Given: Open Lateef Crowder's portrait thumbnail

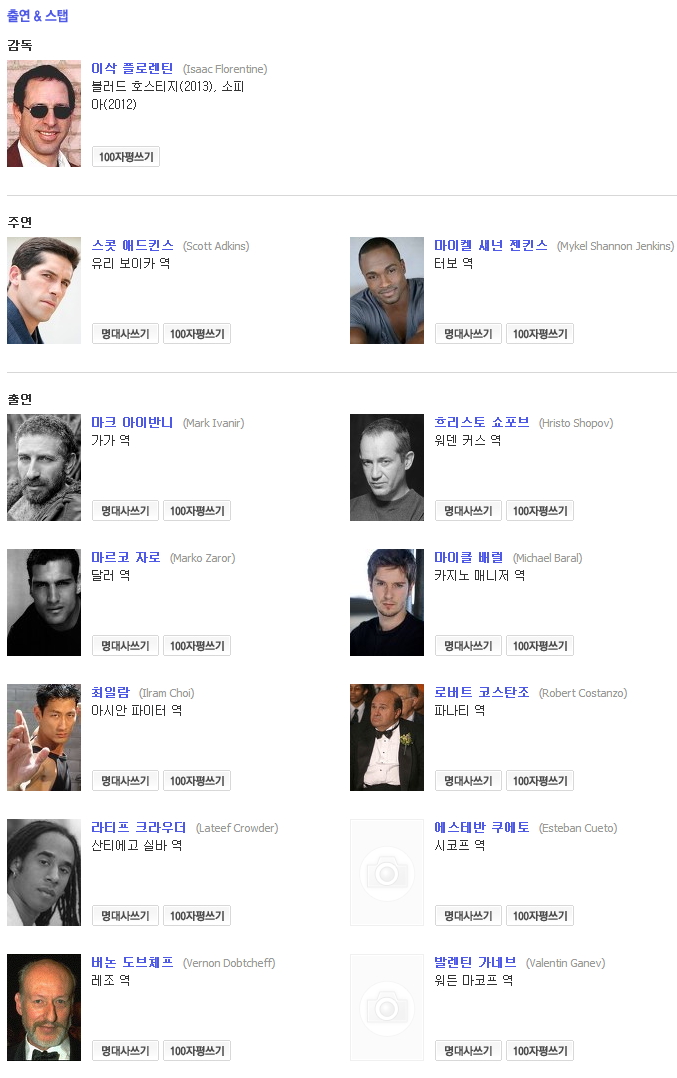Looking at the screenshot, I should coord(44,872).
